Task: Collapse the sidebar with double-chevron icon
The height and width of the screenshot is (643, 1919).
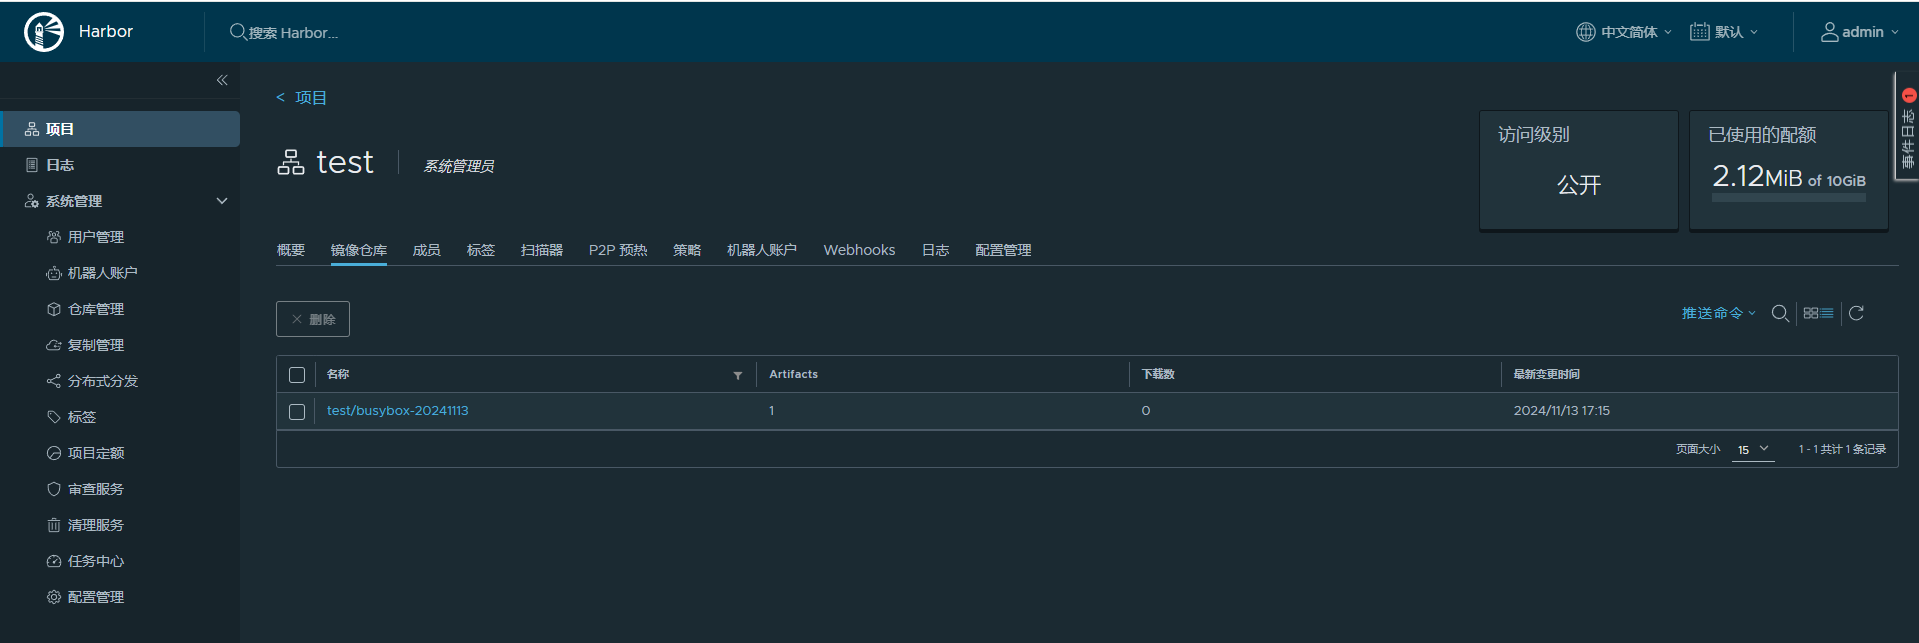Action: (222, 80)
